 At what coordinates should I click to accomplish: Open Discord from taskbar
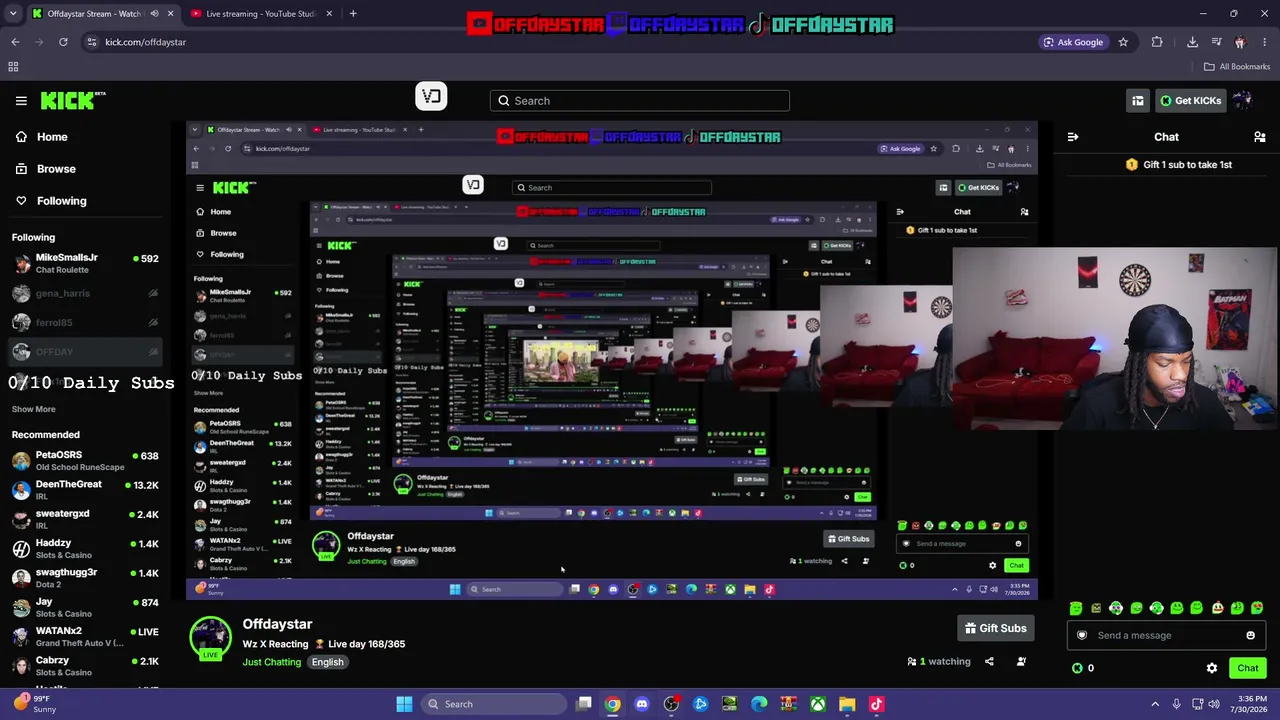(x=642, y=704)
